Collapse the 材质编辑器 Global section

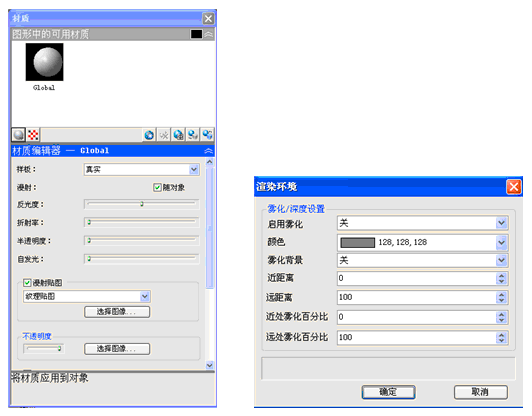tap(209, 151)
